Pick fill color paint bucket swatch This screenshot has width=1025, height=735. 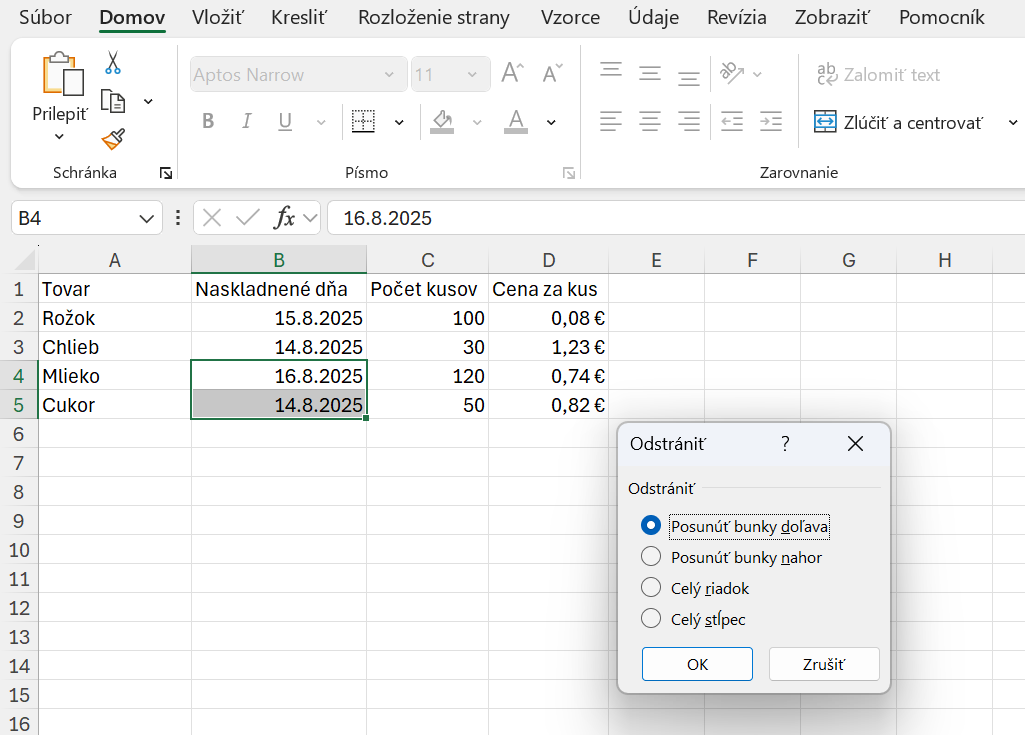click(x=442, y=122)
